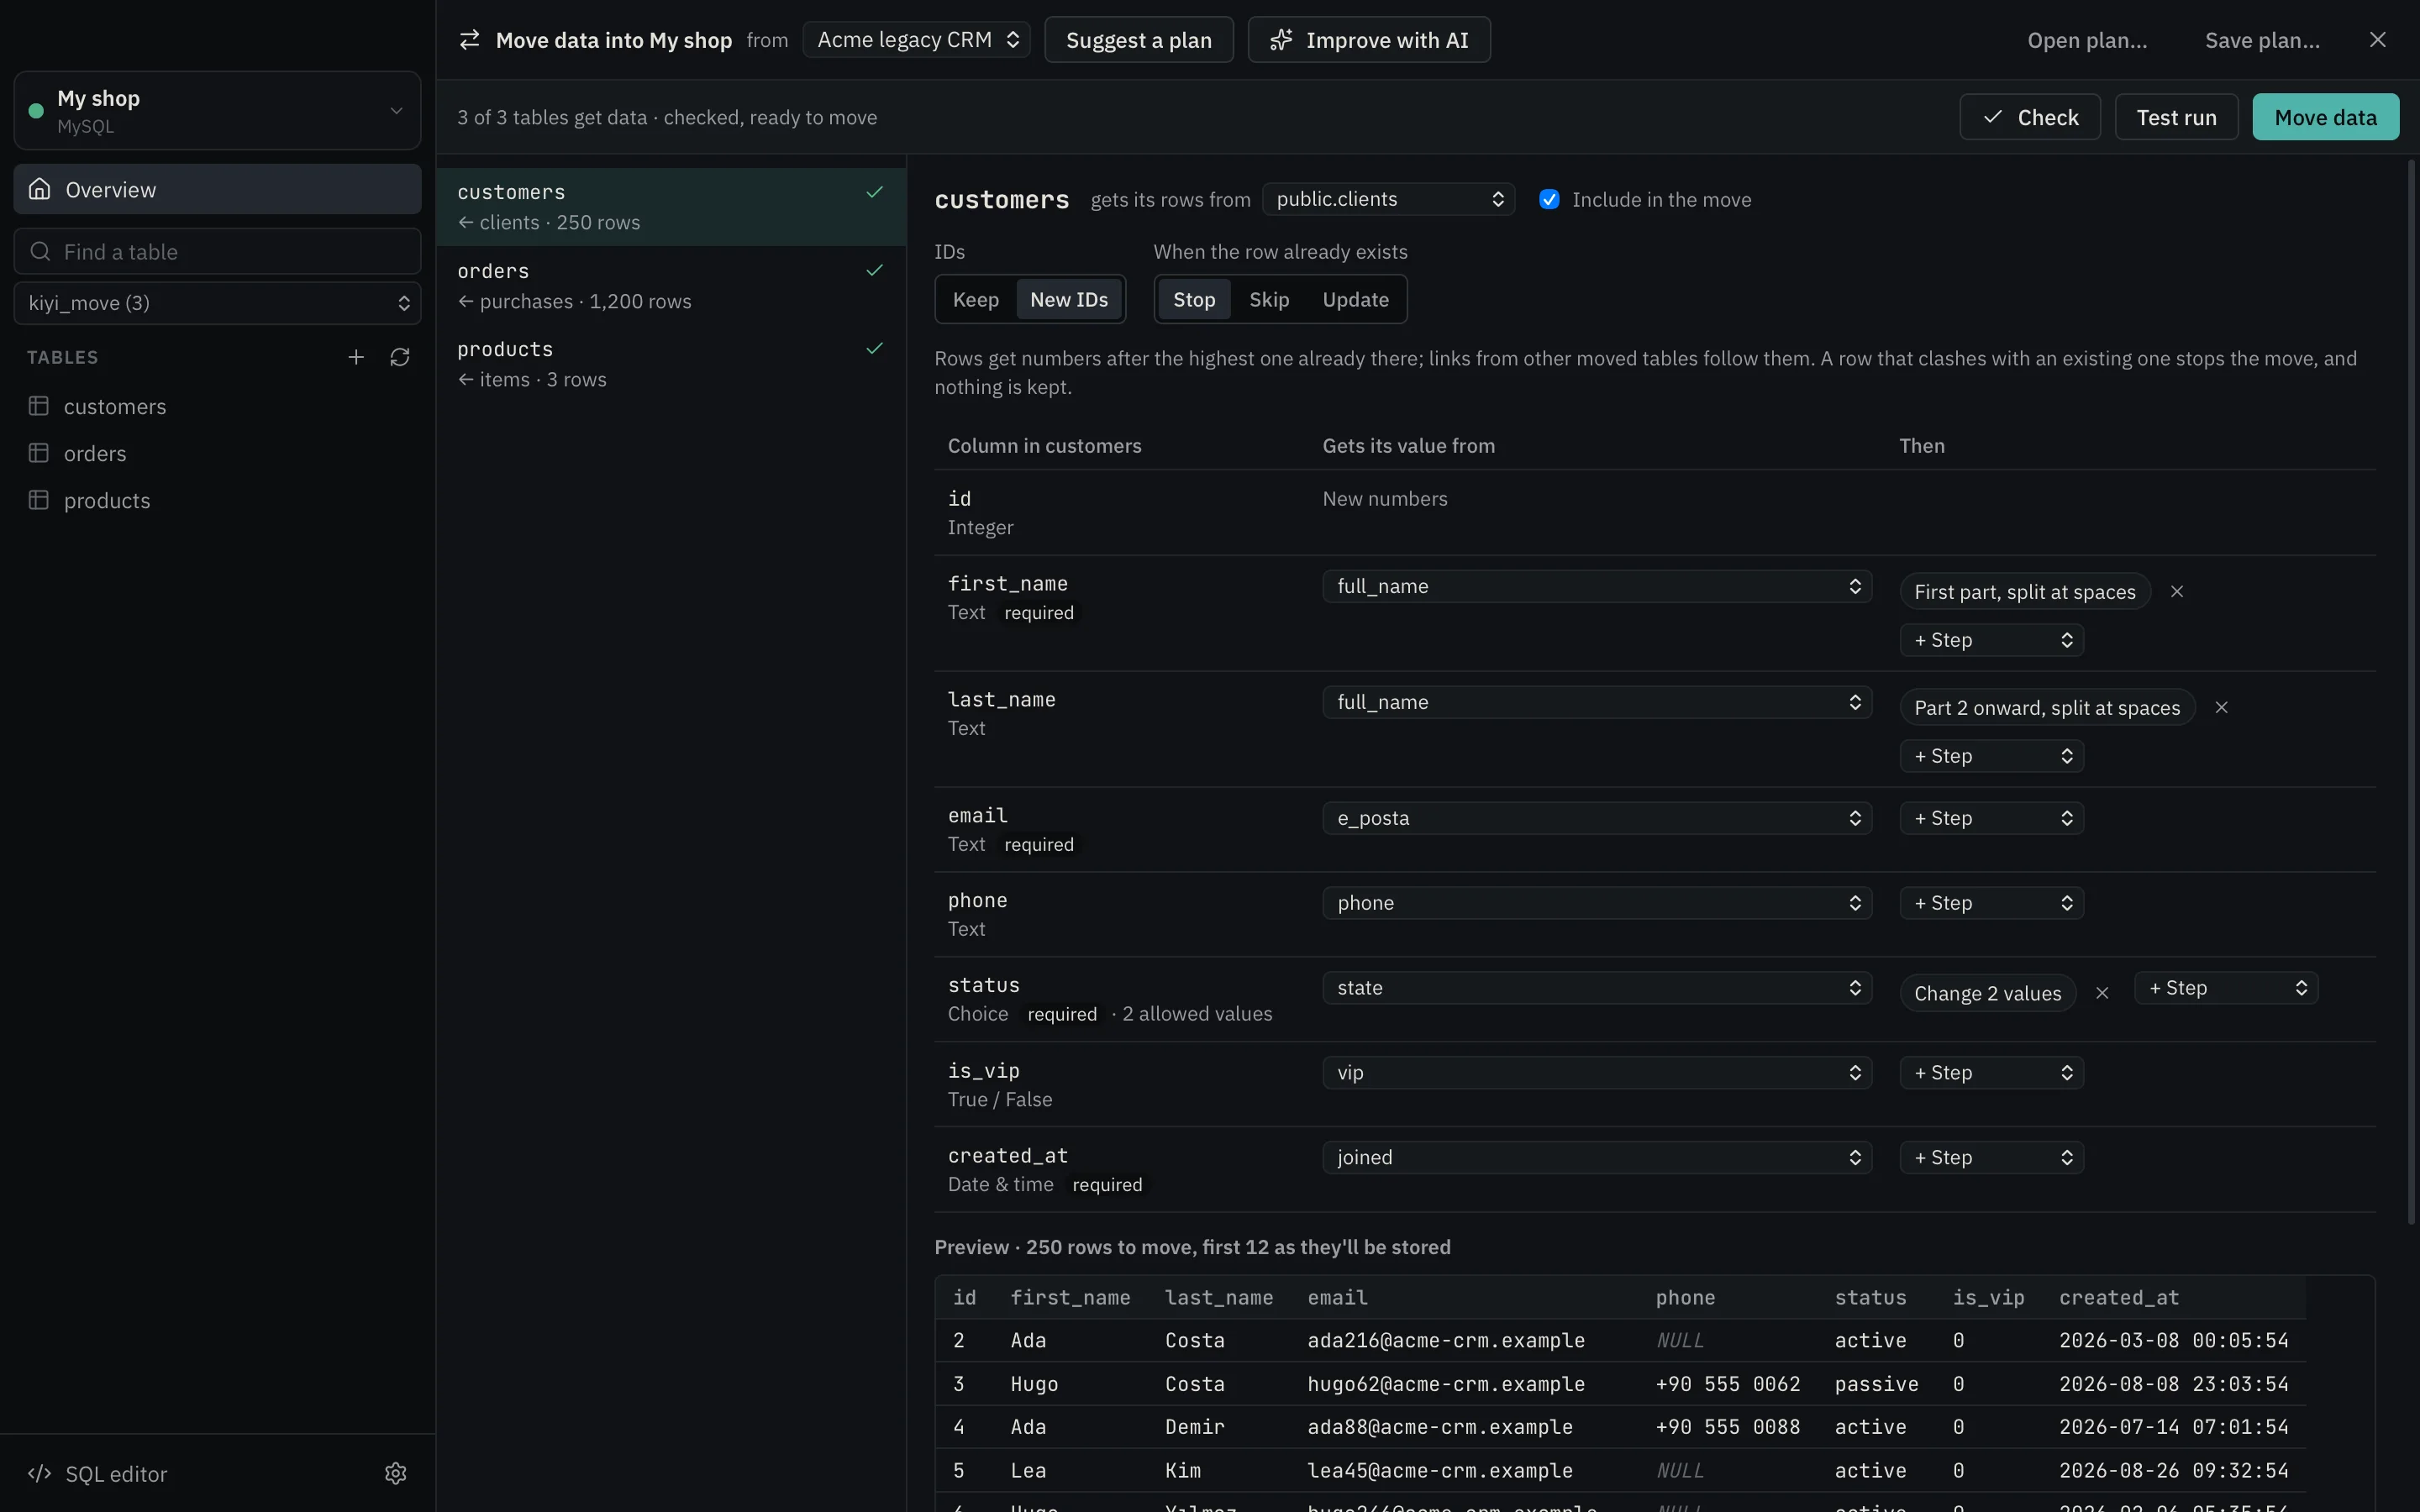2420x1512 pixels.
Task: Click Open plan... menu item
Action: (2087, 40)
